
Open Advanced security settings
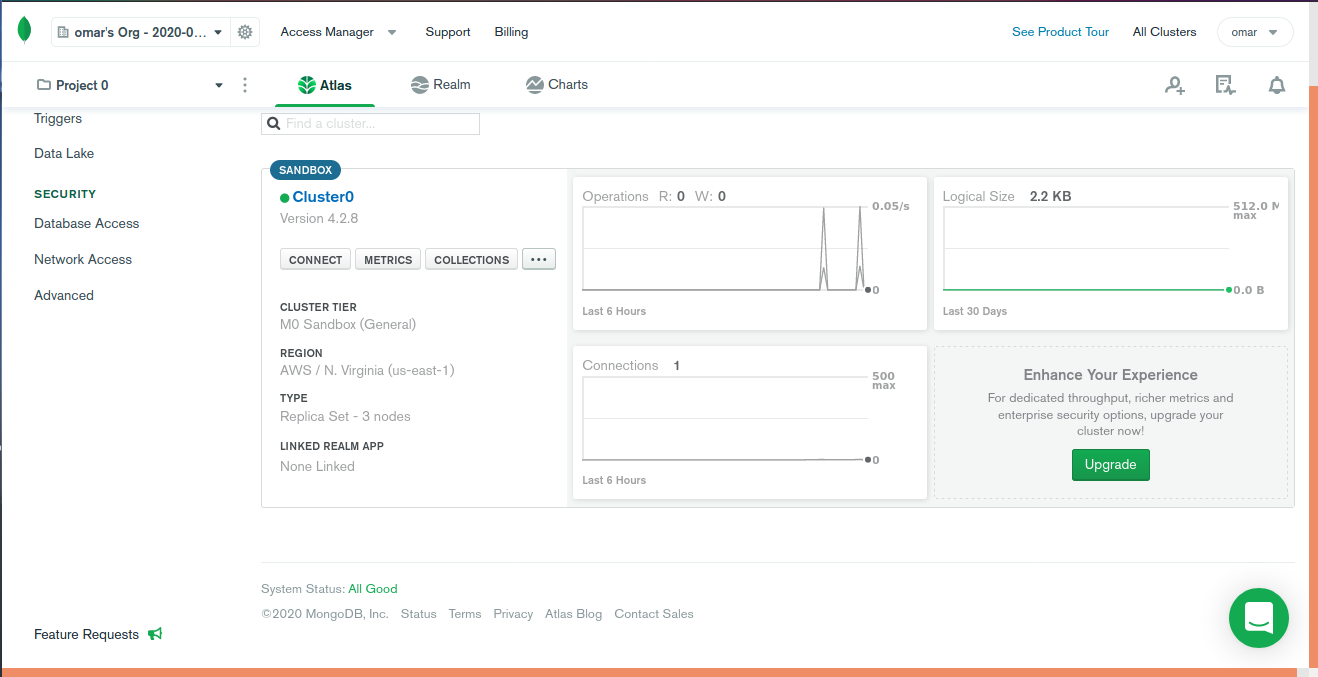pyautogui.click(x=64, y=295)
